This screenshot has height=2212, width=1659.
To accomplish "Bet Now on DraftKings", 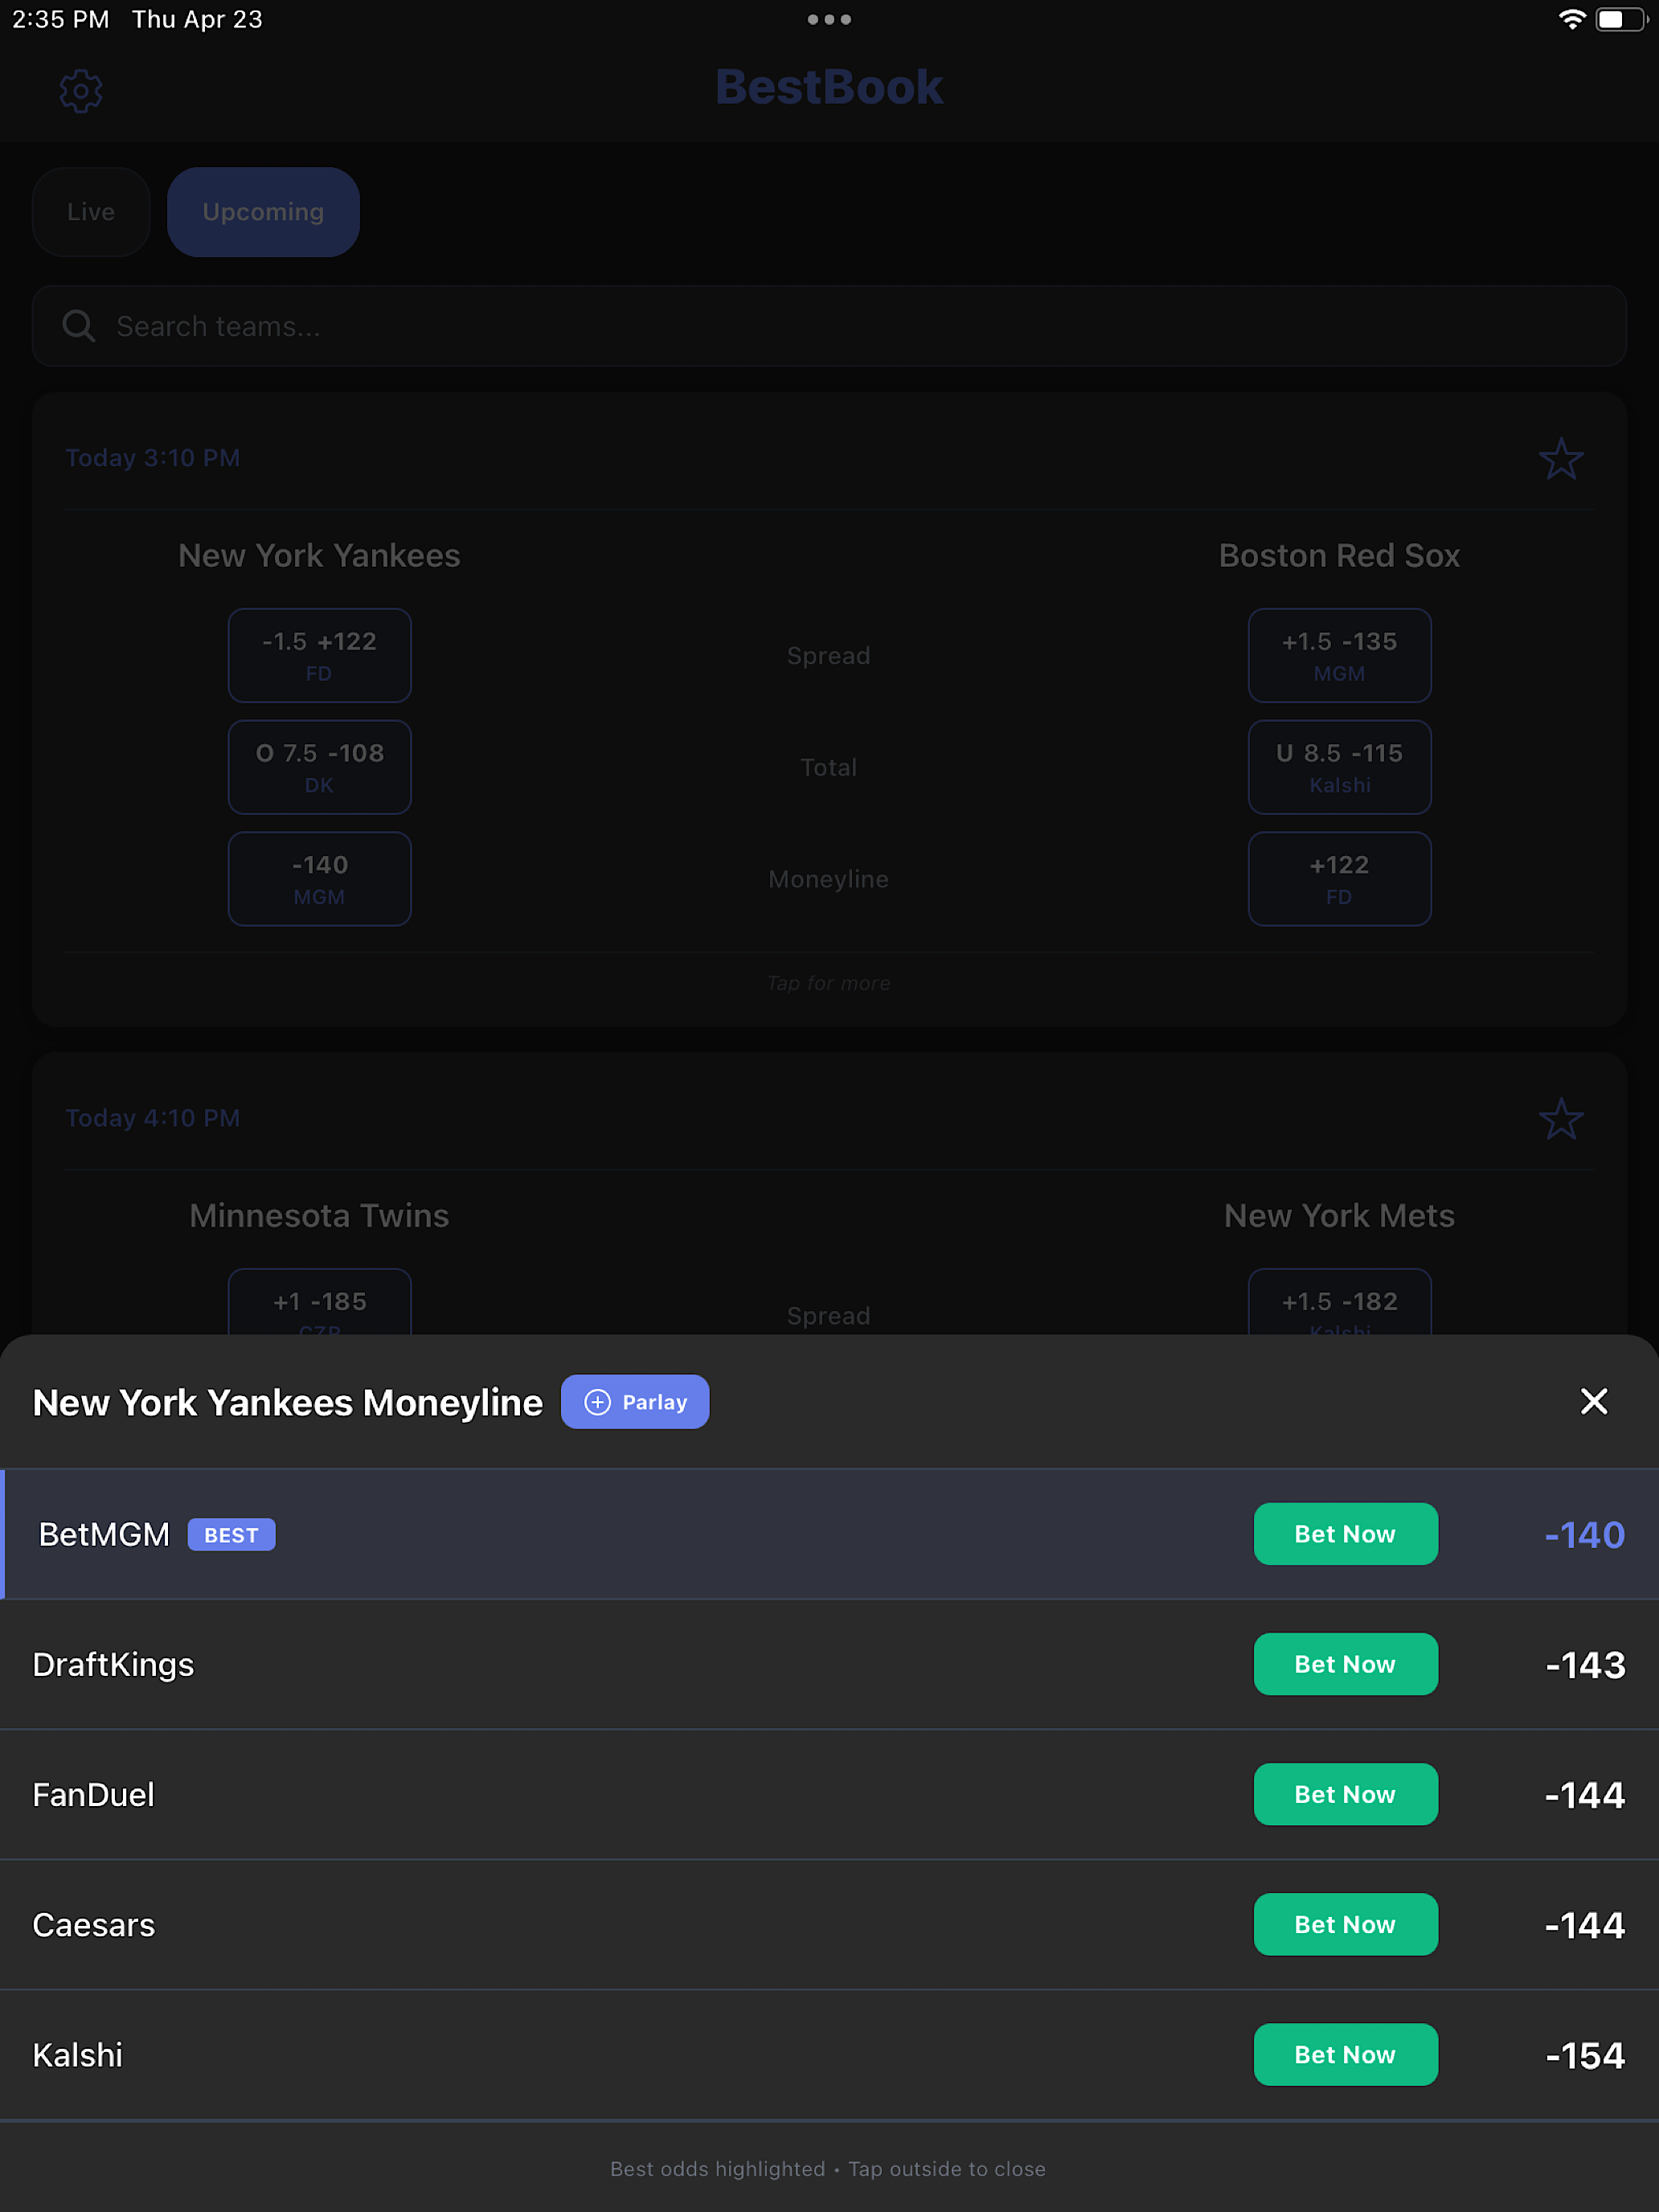I will (x=1345, y=1664).
